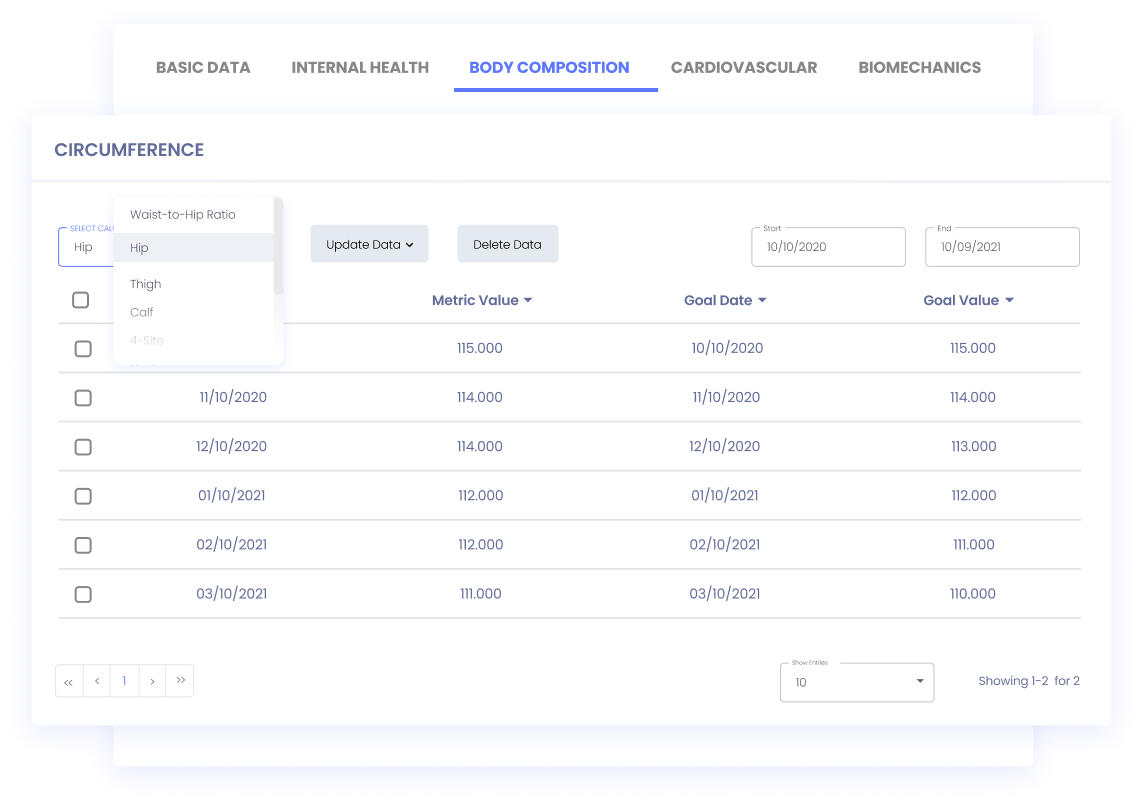This screenshot has width=1140, height=803.
Task: Click the End date field
Action: tap(1002, 247)
